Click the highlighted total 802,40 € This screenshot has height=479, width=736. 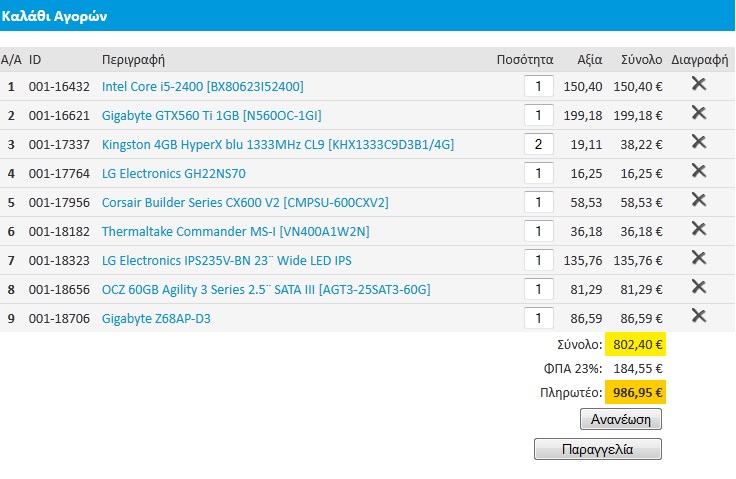636,344
